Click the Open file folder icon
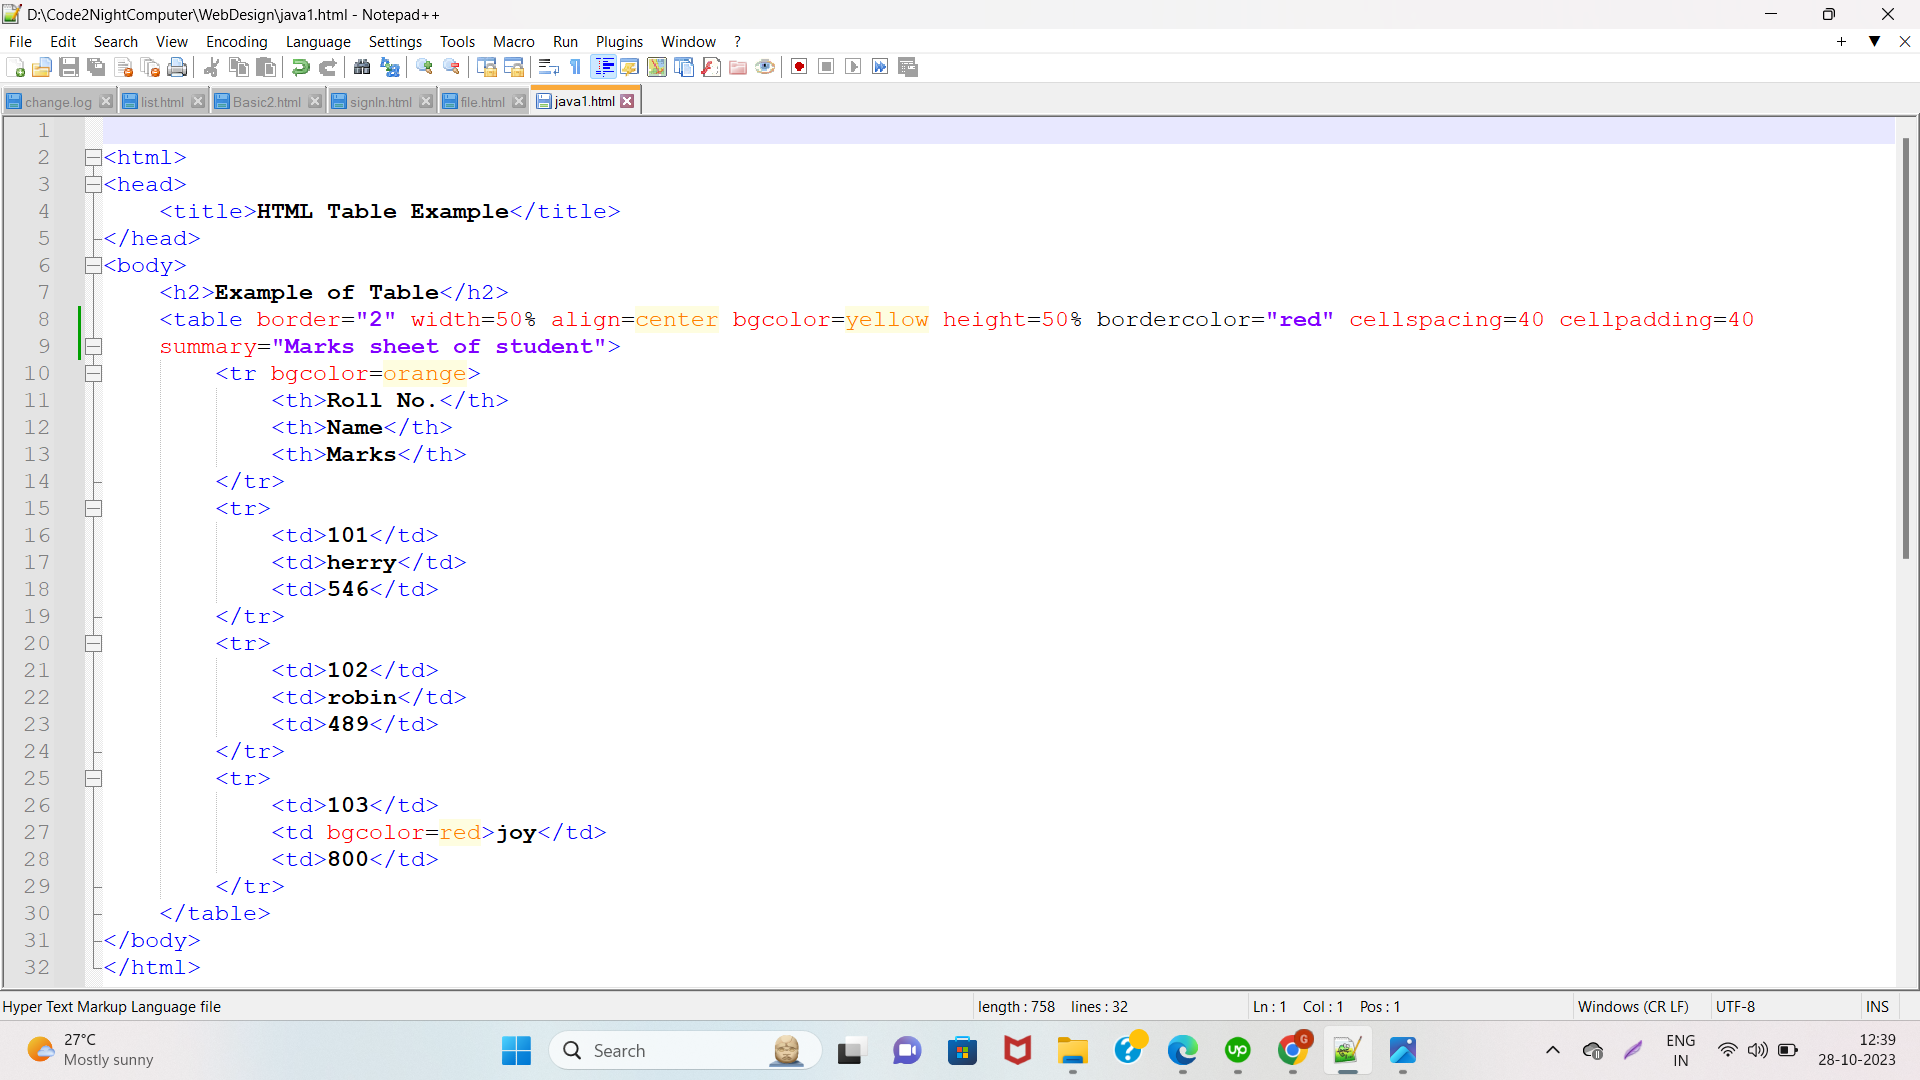 (x=42, y=67)
